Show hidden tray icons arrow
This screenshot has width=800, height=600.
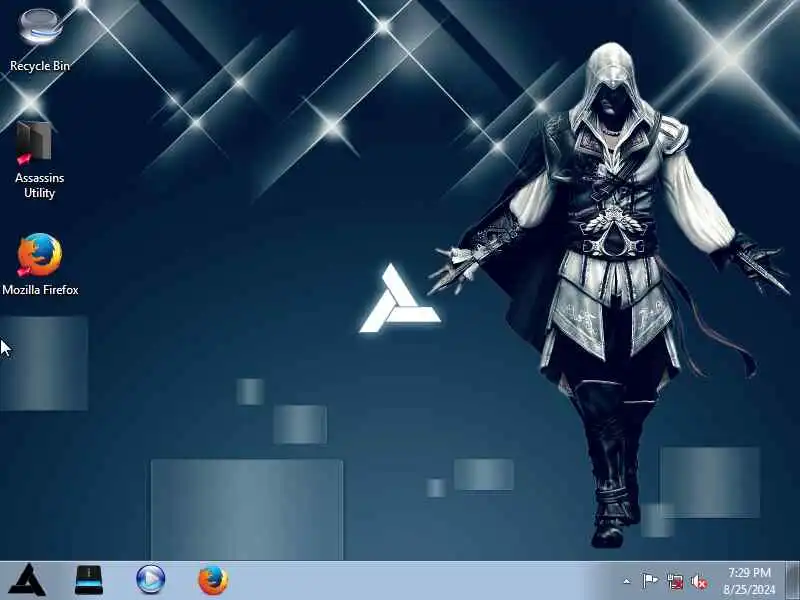pyautogui.click(x=627, y=581)
